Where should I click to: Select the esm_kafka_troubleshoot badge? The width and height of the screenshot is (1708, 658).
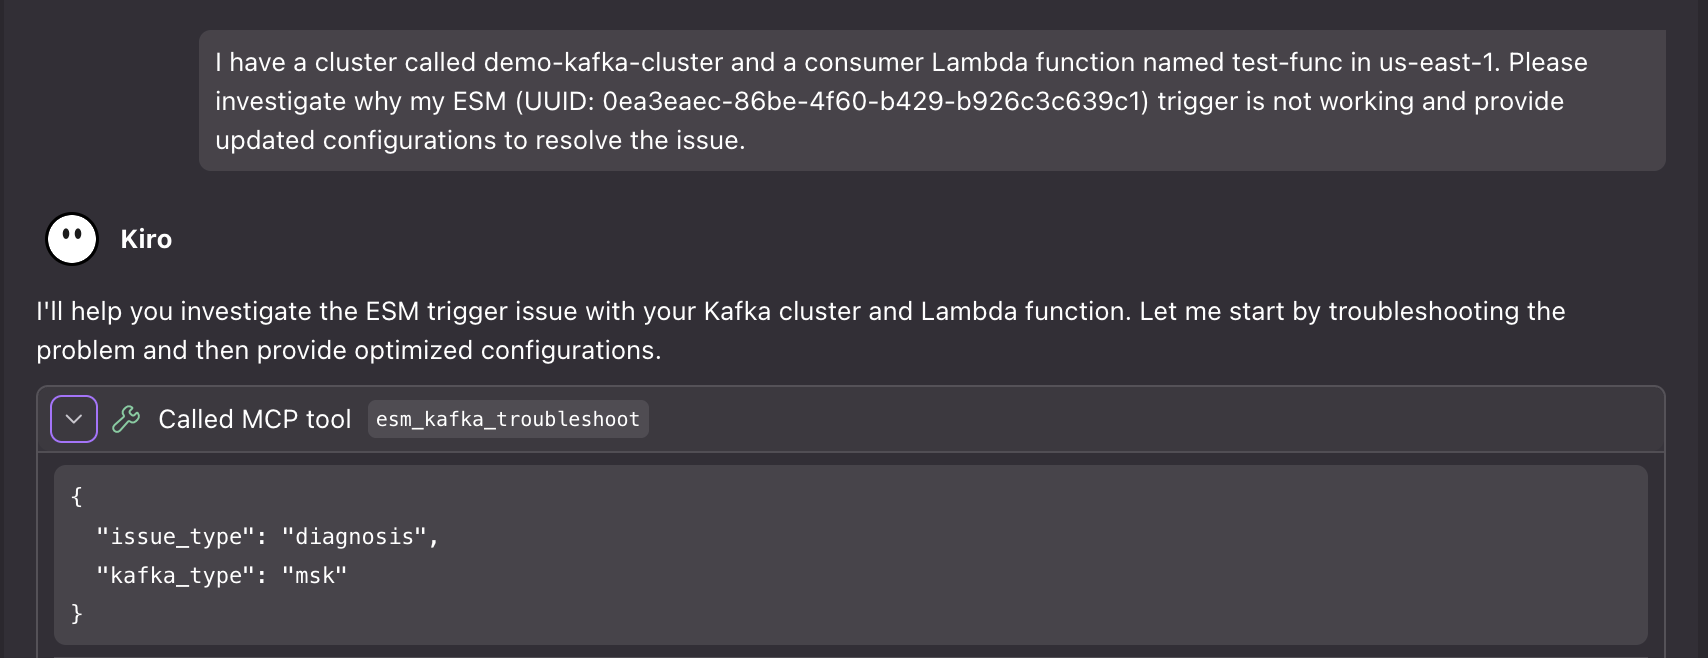507,419
